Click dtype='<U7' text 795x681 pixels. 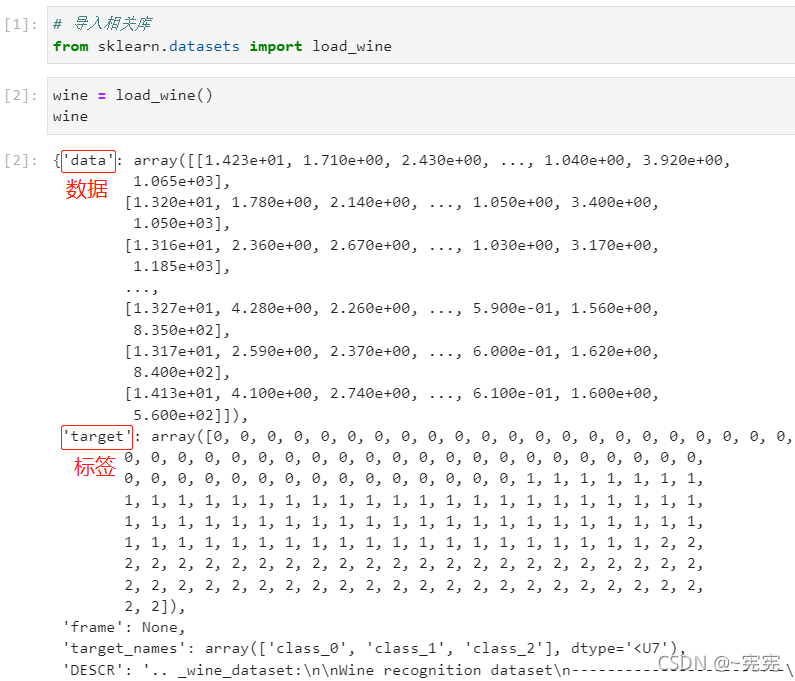[x=624, y=649]
